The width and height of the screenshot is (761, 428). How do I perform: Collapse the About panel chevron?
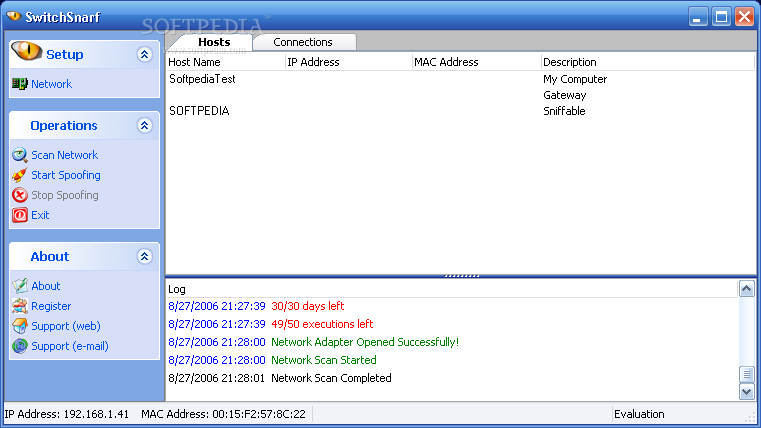tap(144, 256)
